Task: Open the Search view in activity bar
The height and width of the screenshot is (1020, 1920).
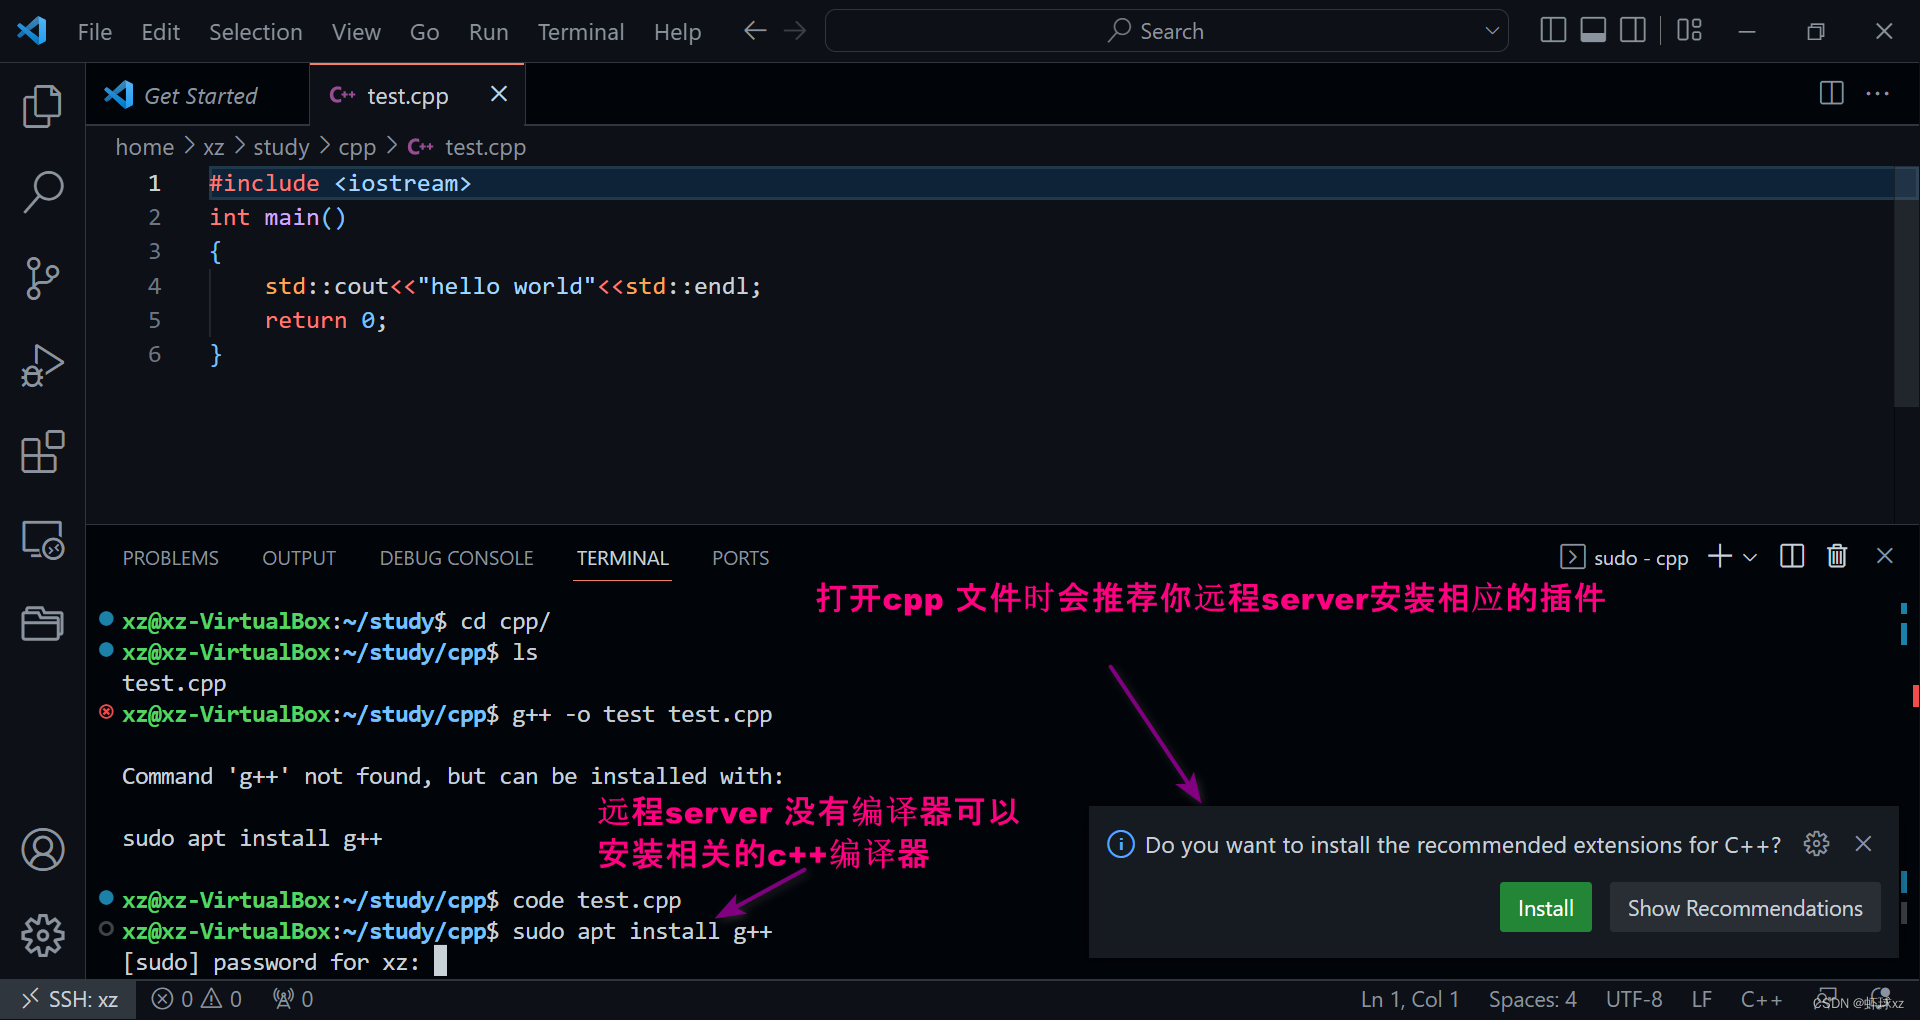Action: click(42, 191)
